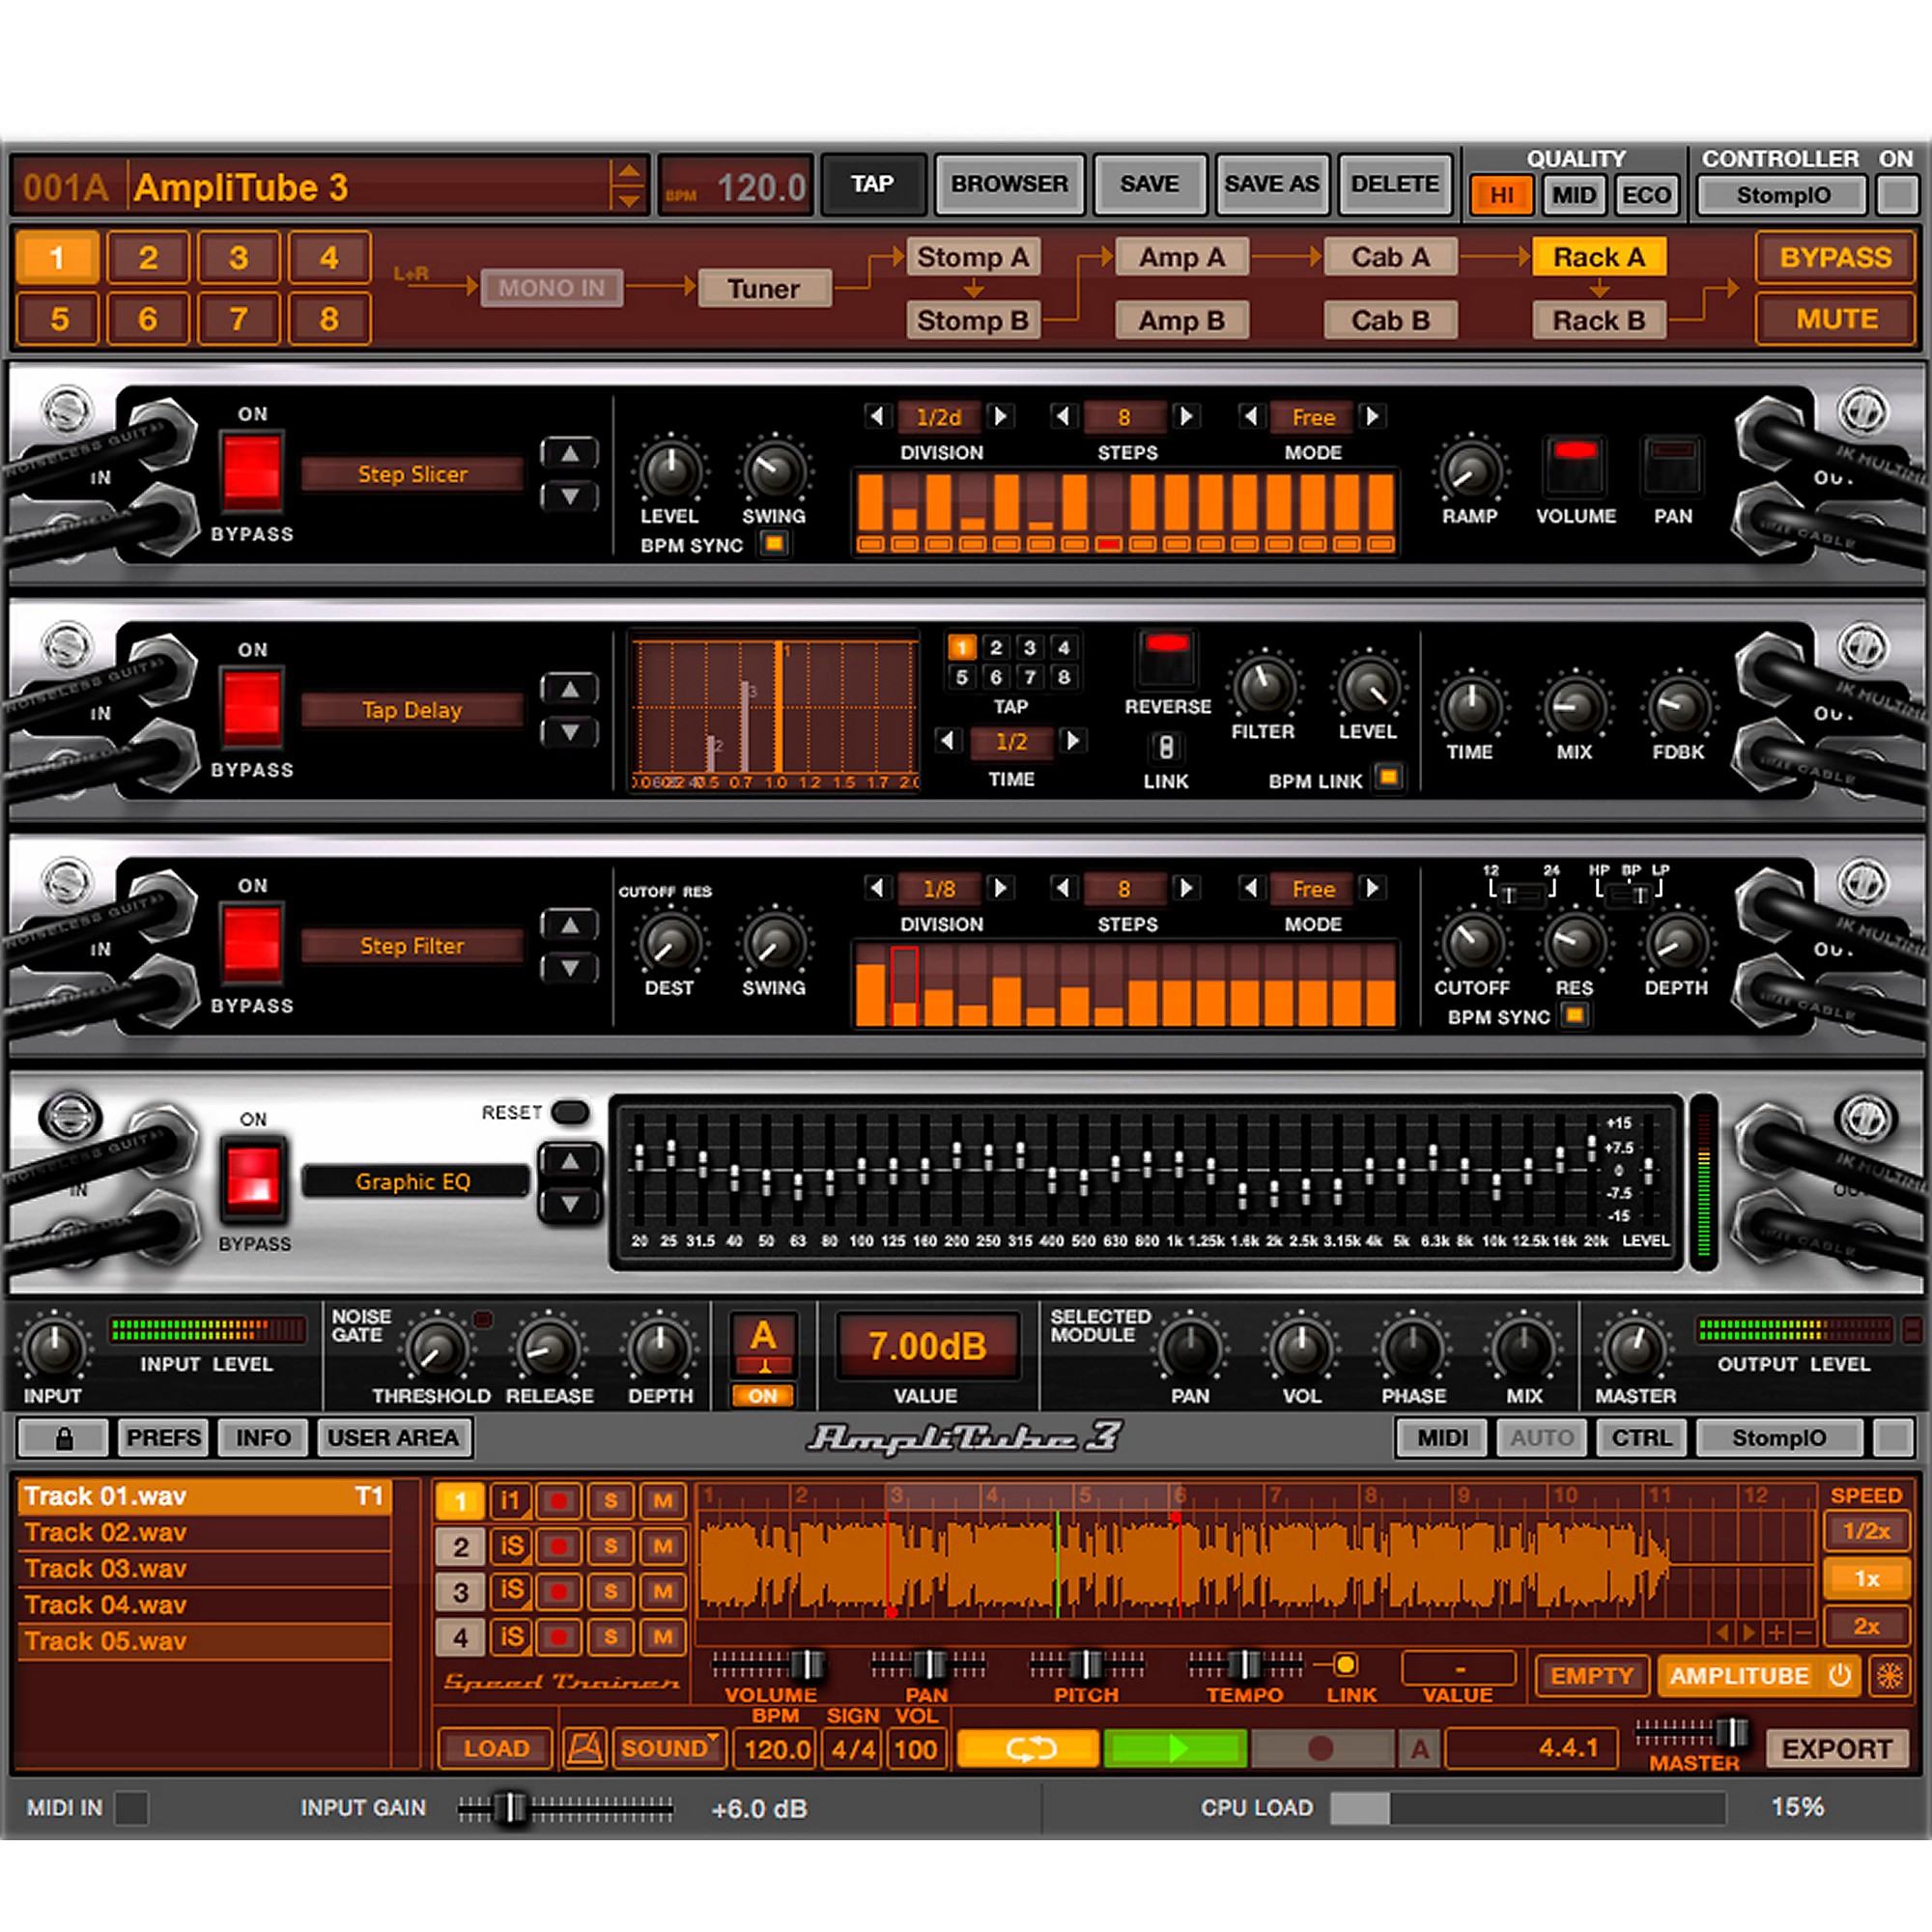The image size is (1932, 1932).
Task: Select Track 03.wav in the track list
Action: [x=103, y=1568]
